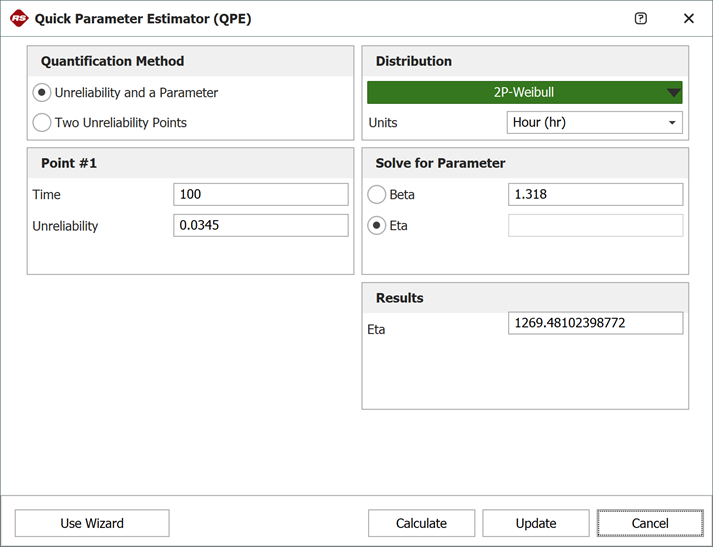Choose Eta as parameter to solve
The width and height of the screenshot is (713, 547).
pyautogui.click(x=377, y=225)
